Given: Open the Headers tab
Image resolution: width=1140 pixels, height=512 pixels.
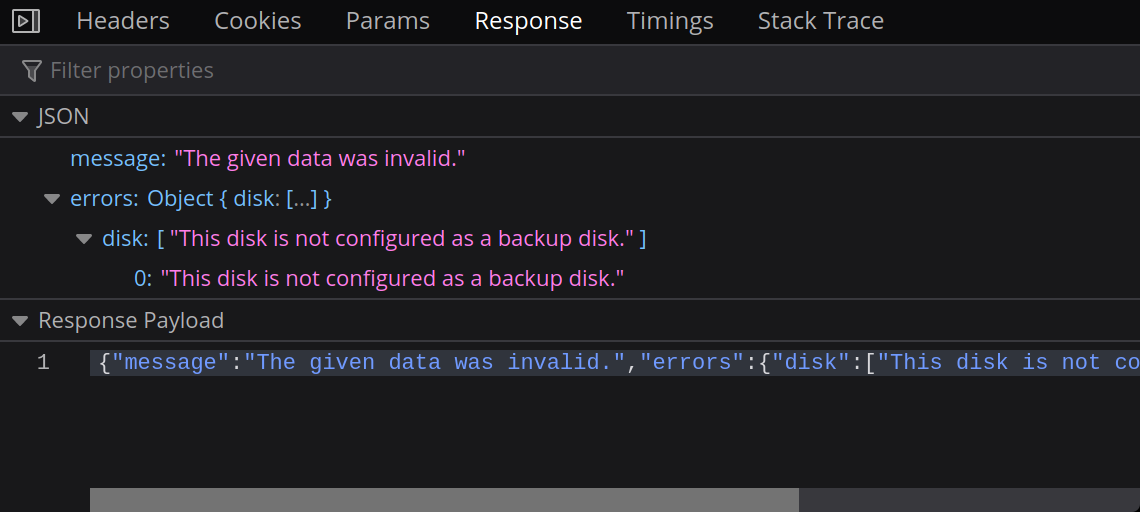Looking at the screenshot, I should click(x=123, y=21).
